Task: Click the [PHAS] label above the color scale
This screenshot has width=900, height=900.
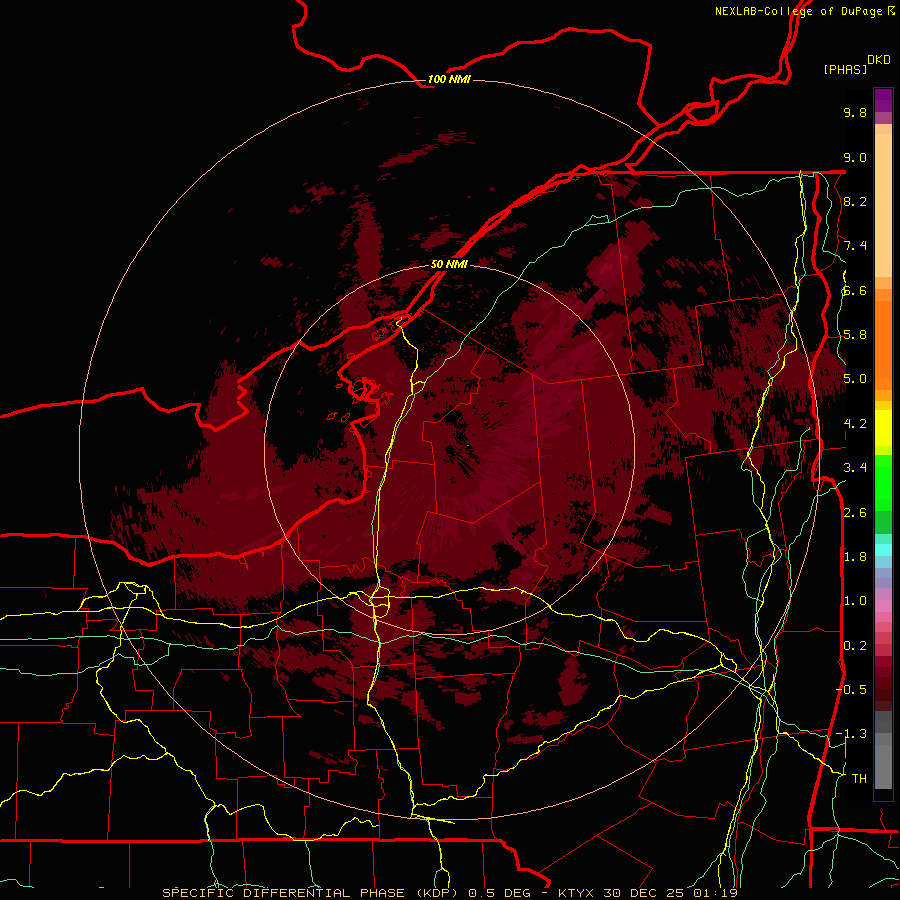Action: pos(845,69)
